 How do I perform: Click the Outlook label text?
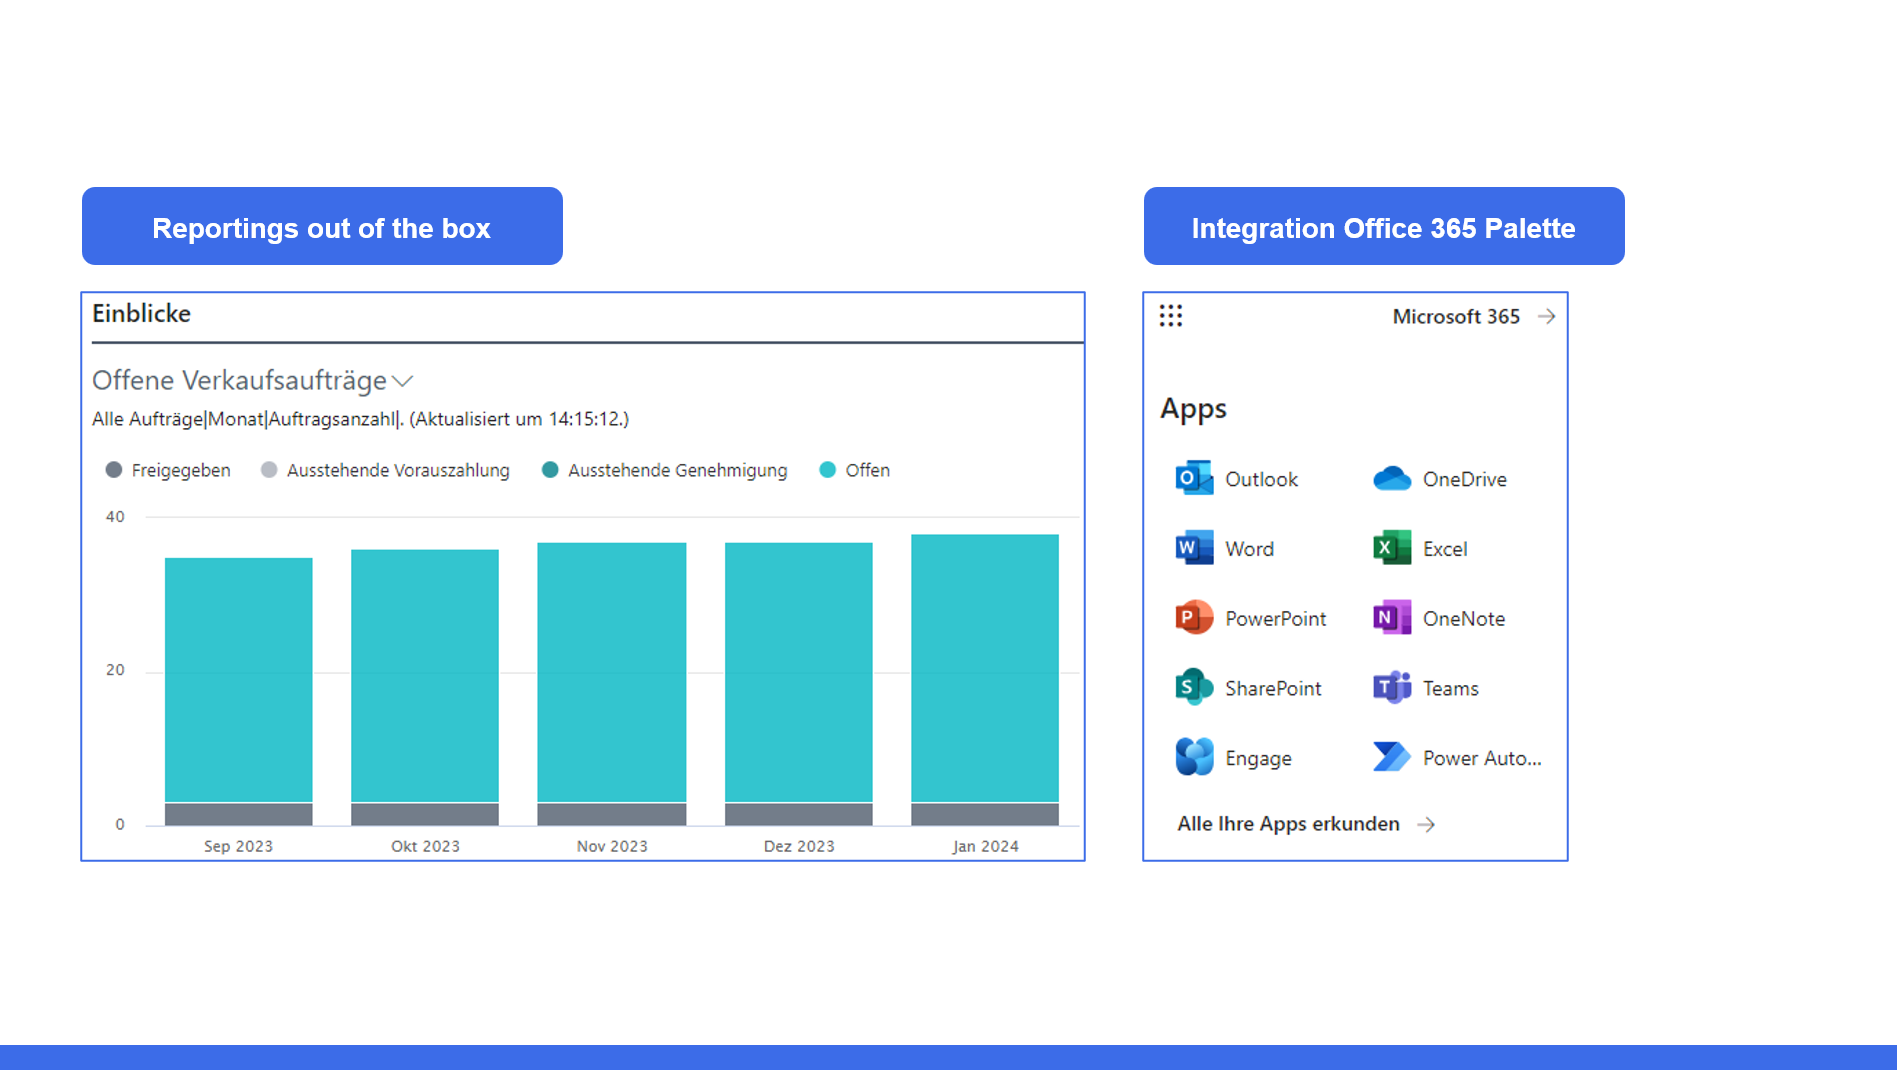[1261, 479]
